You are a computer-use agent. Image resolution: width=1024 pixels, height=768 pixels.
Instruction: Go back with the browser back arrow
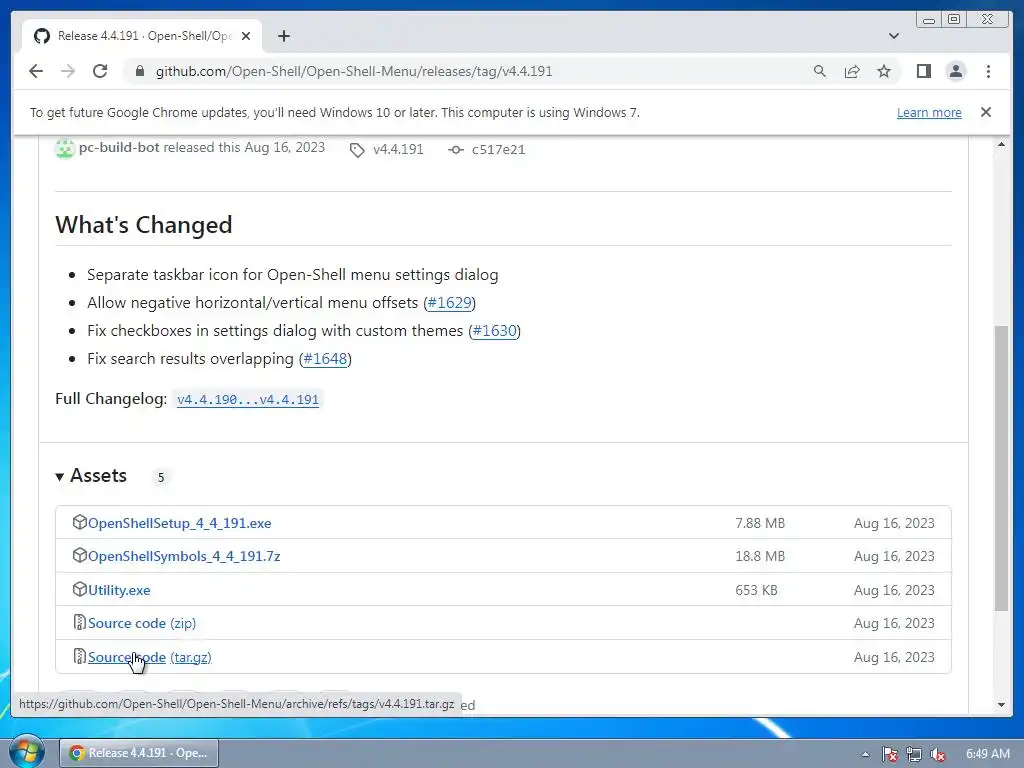pyautogui.click(x=36, y=71)
